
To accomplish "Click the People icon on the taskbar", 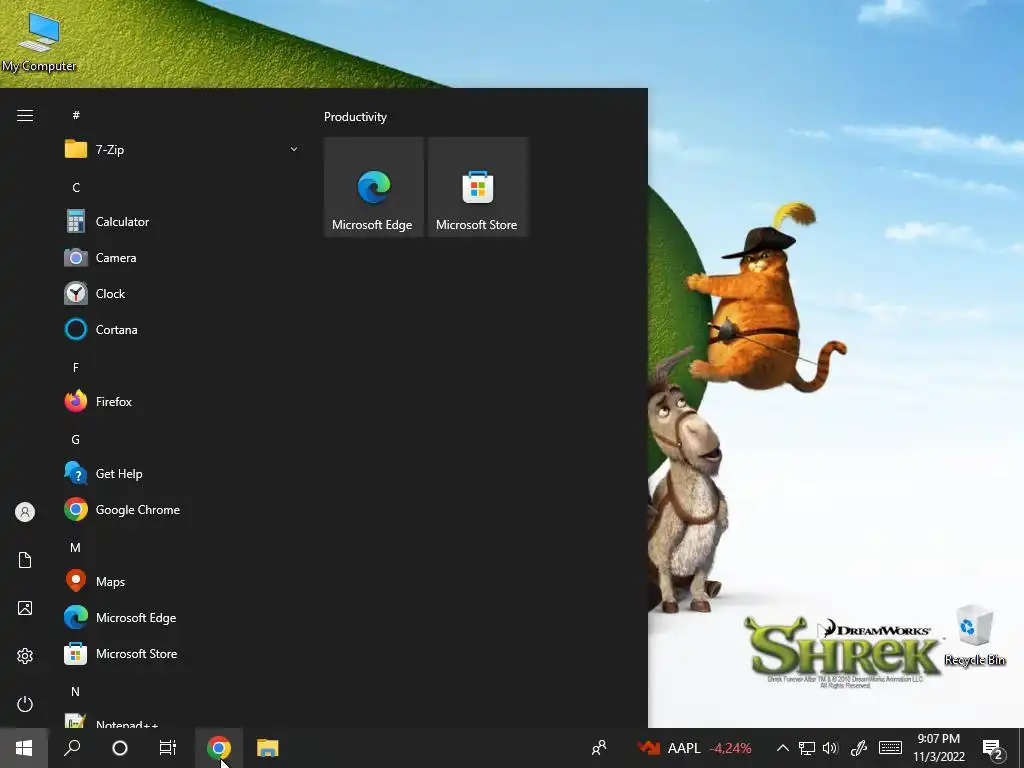I will pos(599,748).
